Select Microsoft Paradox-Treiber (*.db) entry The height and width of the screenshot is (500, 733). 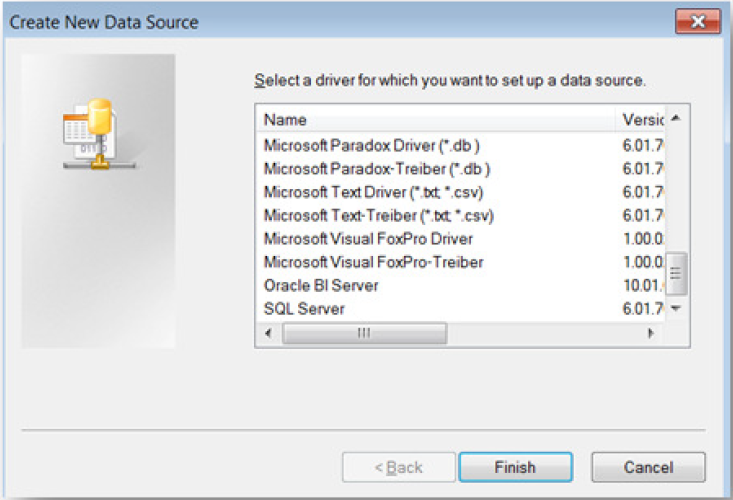coord(377,168)
